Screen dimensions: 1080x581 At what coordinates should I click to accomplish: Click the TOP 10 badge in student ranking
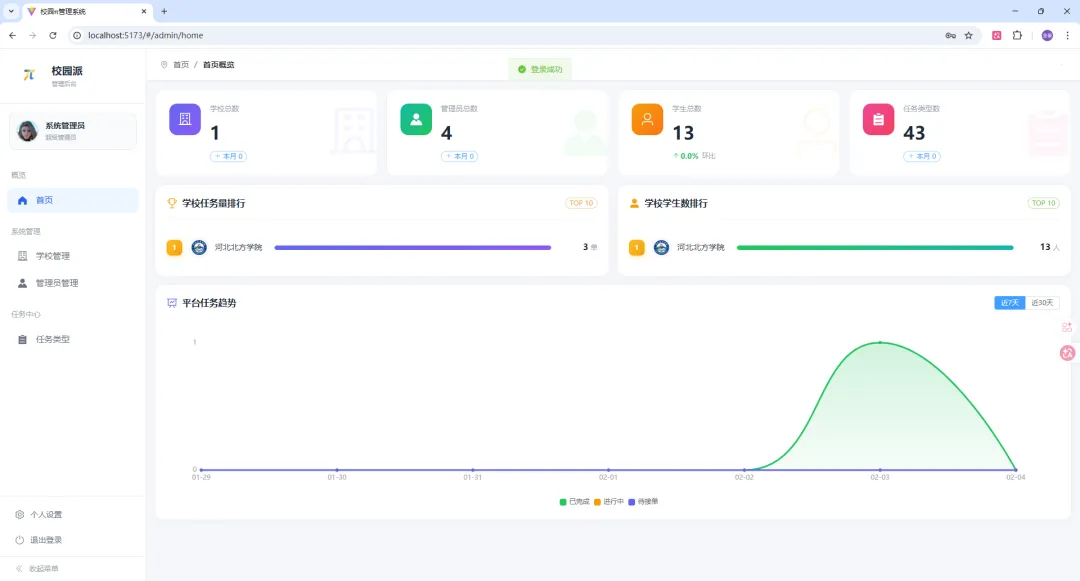click(1043, 203)
